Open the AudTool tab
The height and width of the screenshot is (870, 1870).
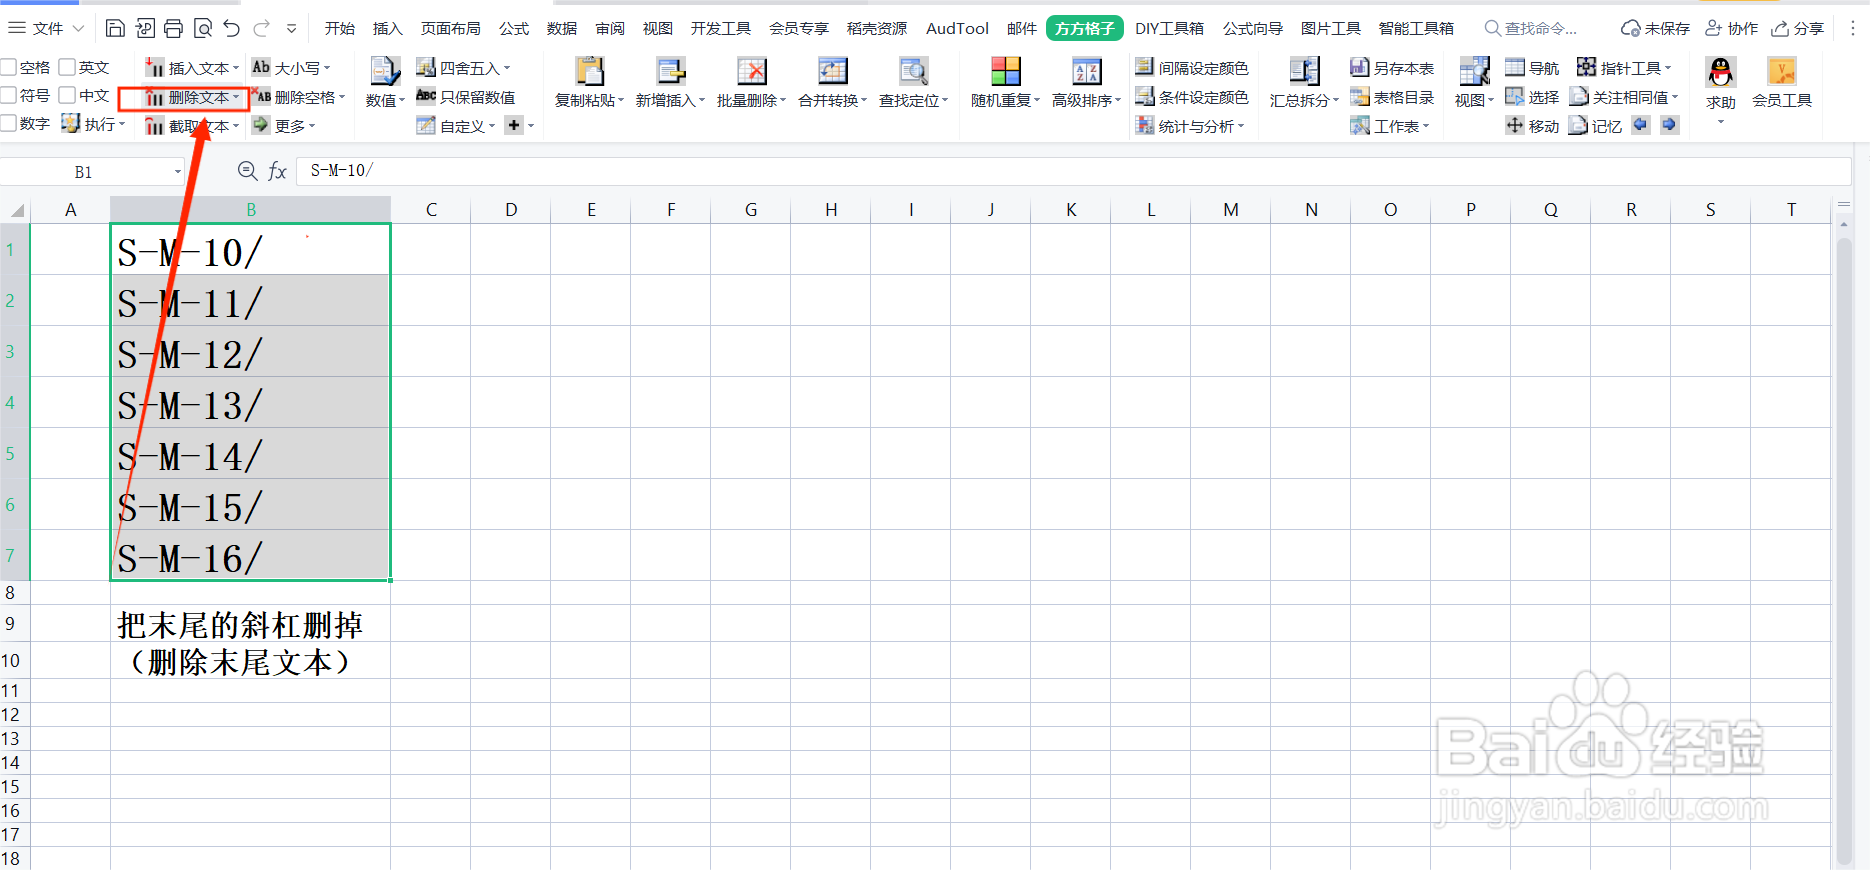click(957, 28)
